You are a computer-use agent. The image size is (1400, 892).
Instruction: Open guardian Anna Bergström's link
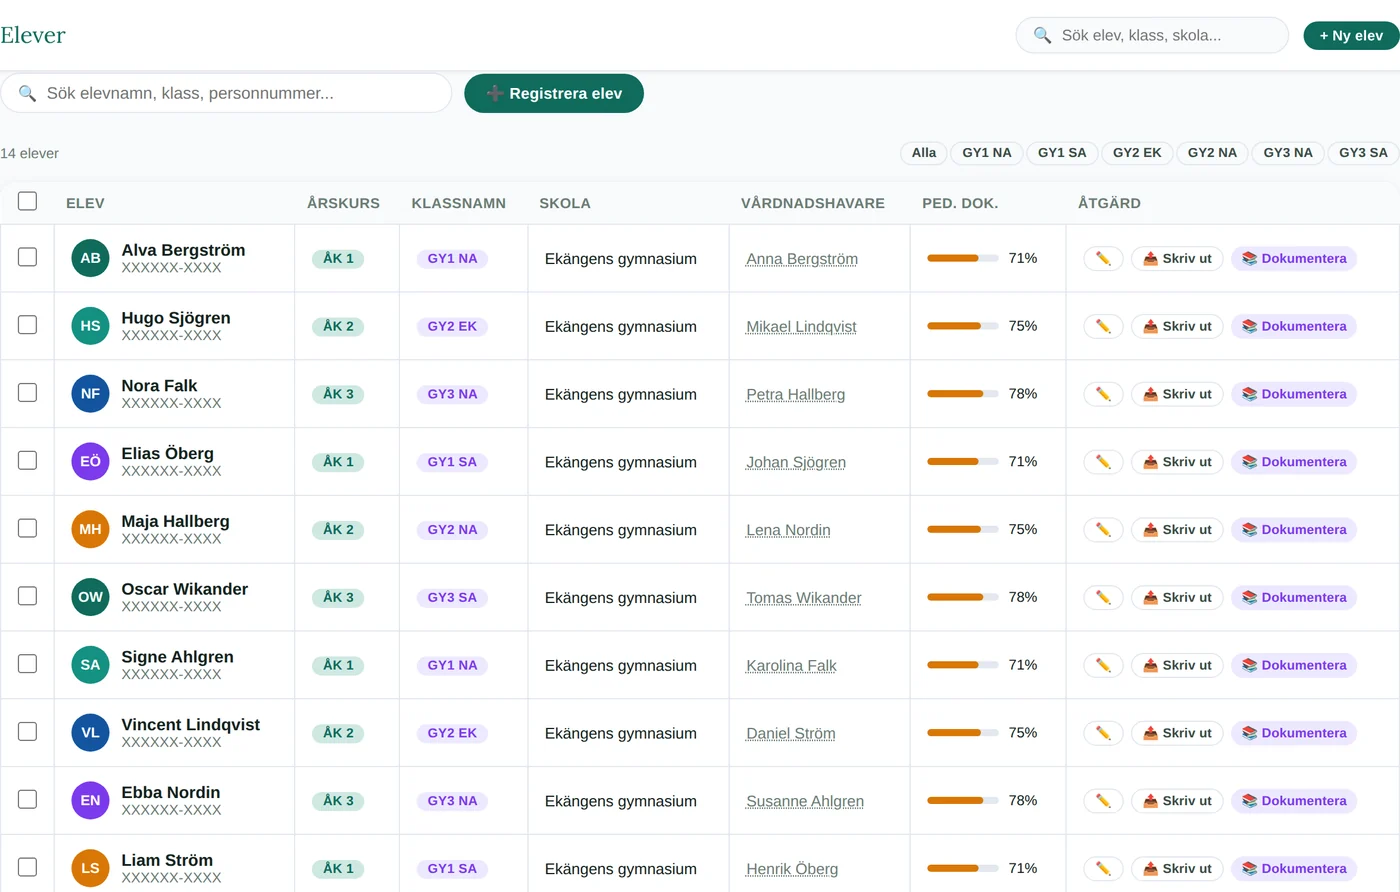click(802, 259)
